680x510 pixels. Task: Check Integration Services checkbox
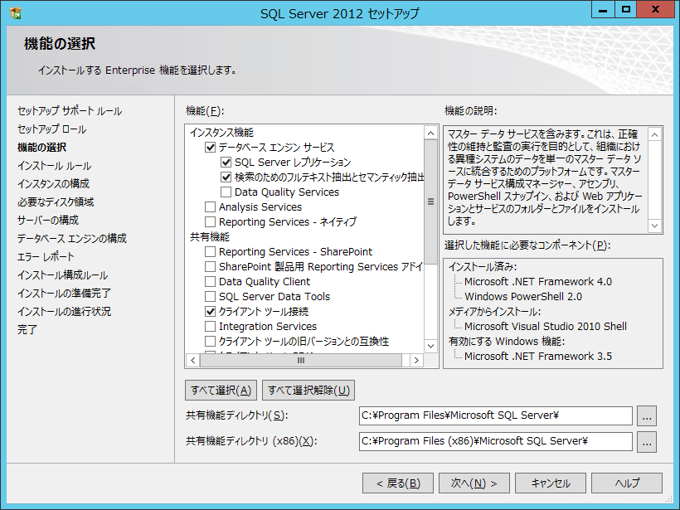[210, 326]
